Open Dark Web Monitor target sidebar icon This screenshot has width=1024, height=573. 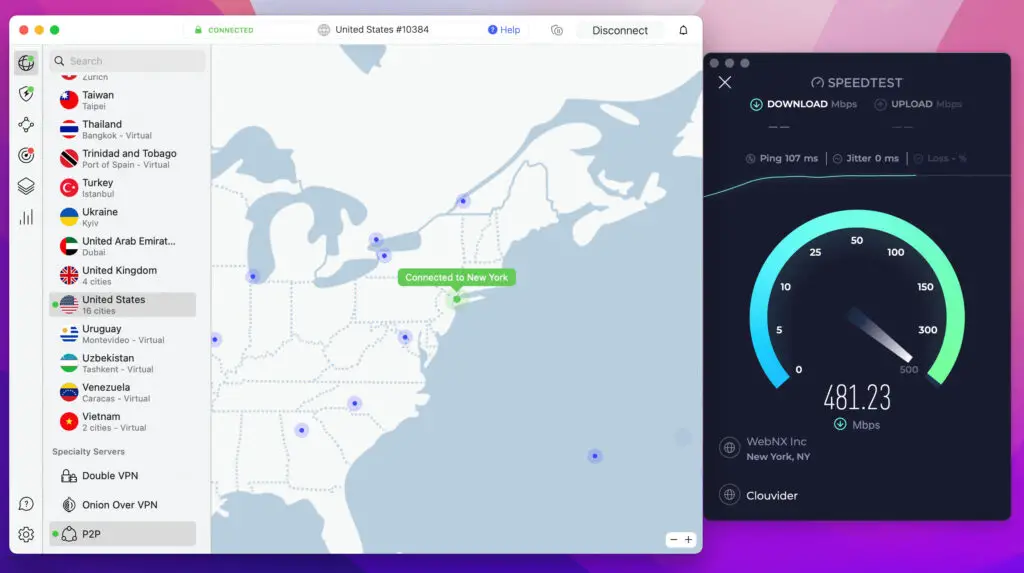[26, 156]
